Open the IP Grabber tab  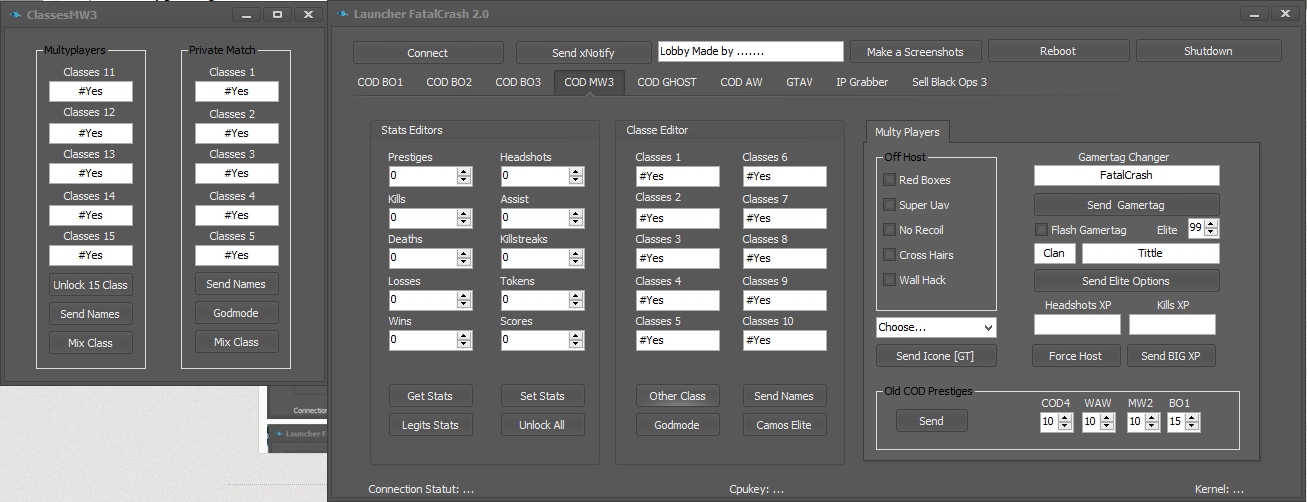[x=862, y=82]
